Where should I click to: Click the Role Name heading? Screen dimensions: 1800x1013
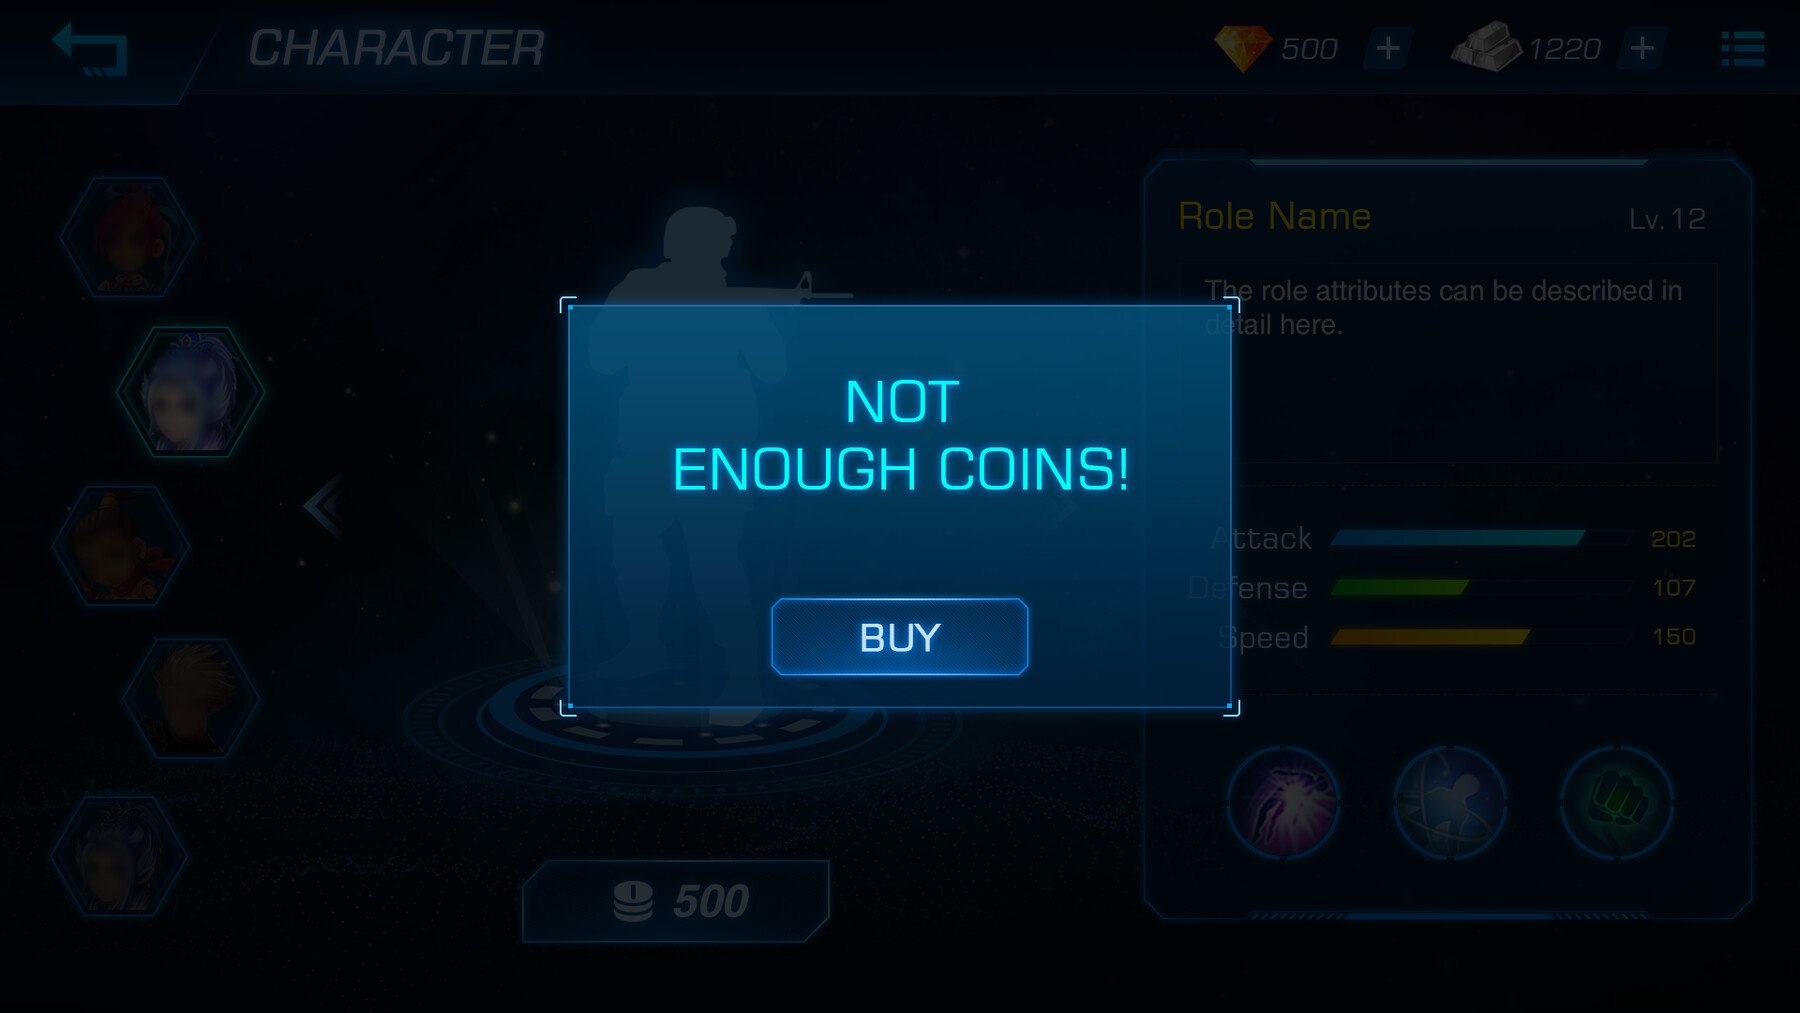coord(1274,216)
